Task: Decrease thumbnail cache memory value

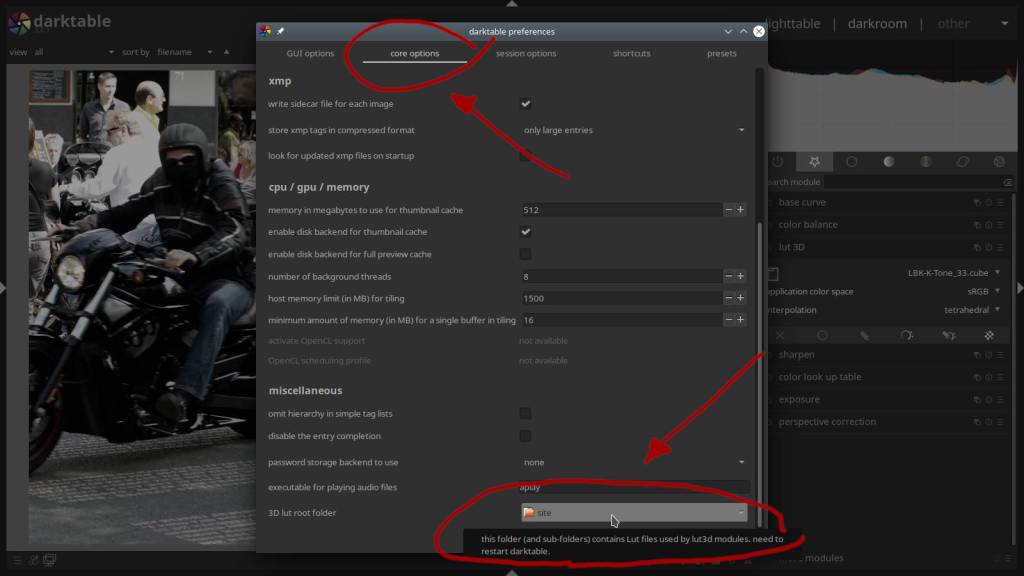Action: click(728, 210)
